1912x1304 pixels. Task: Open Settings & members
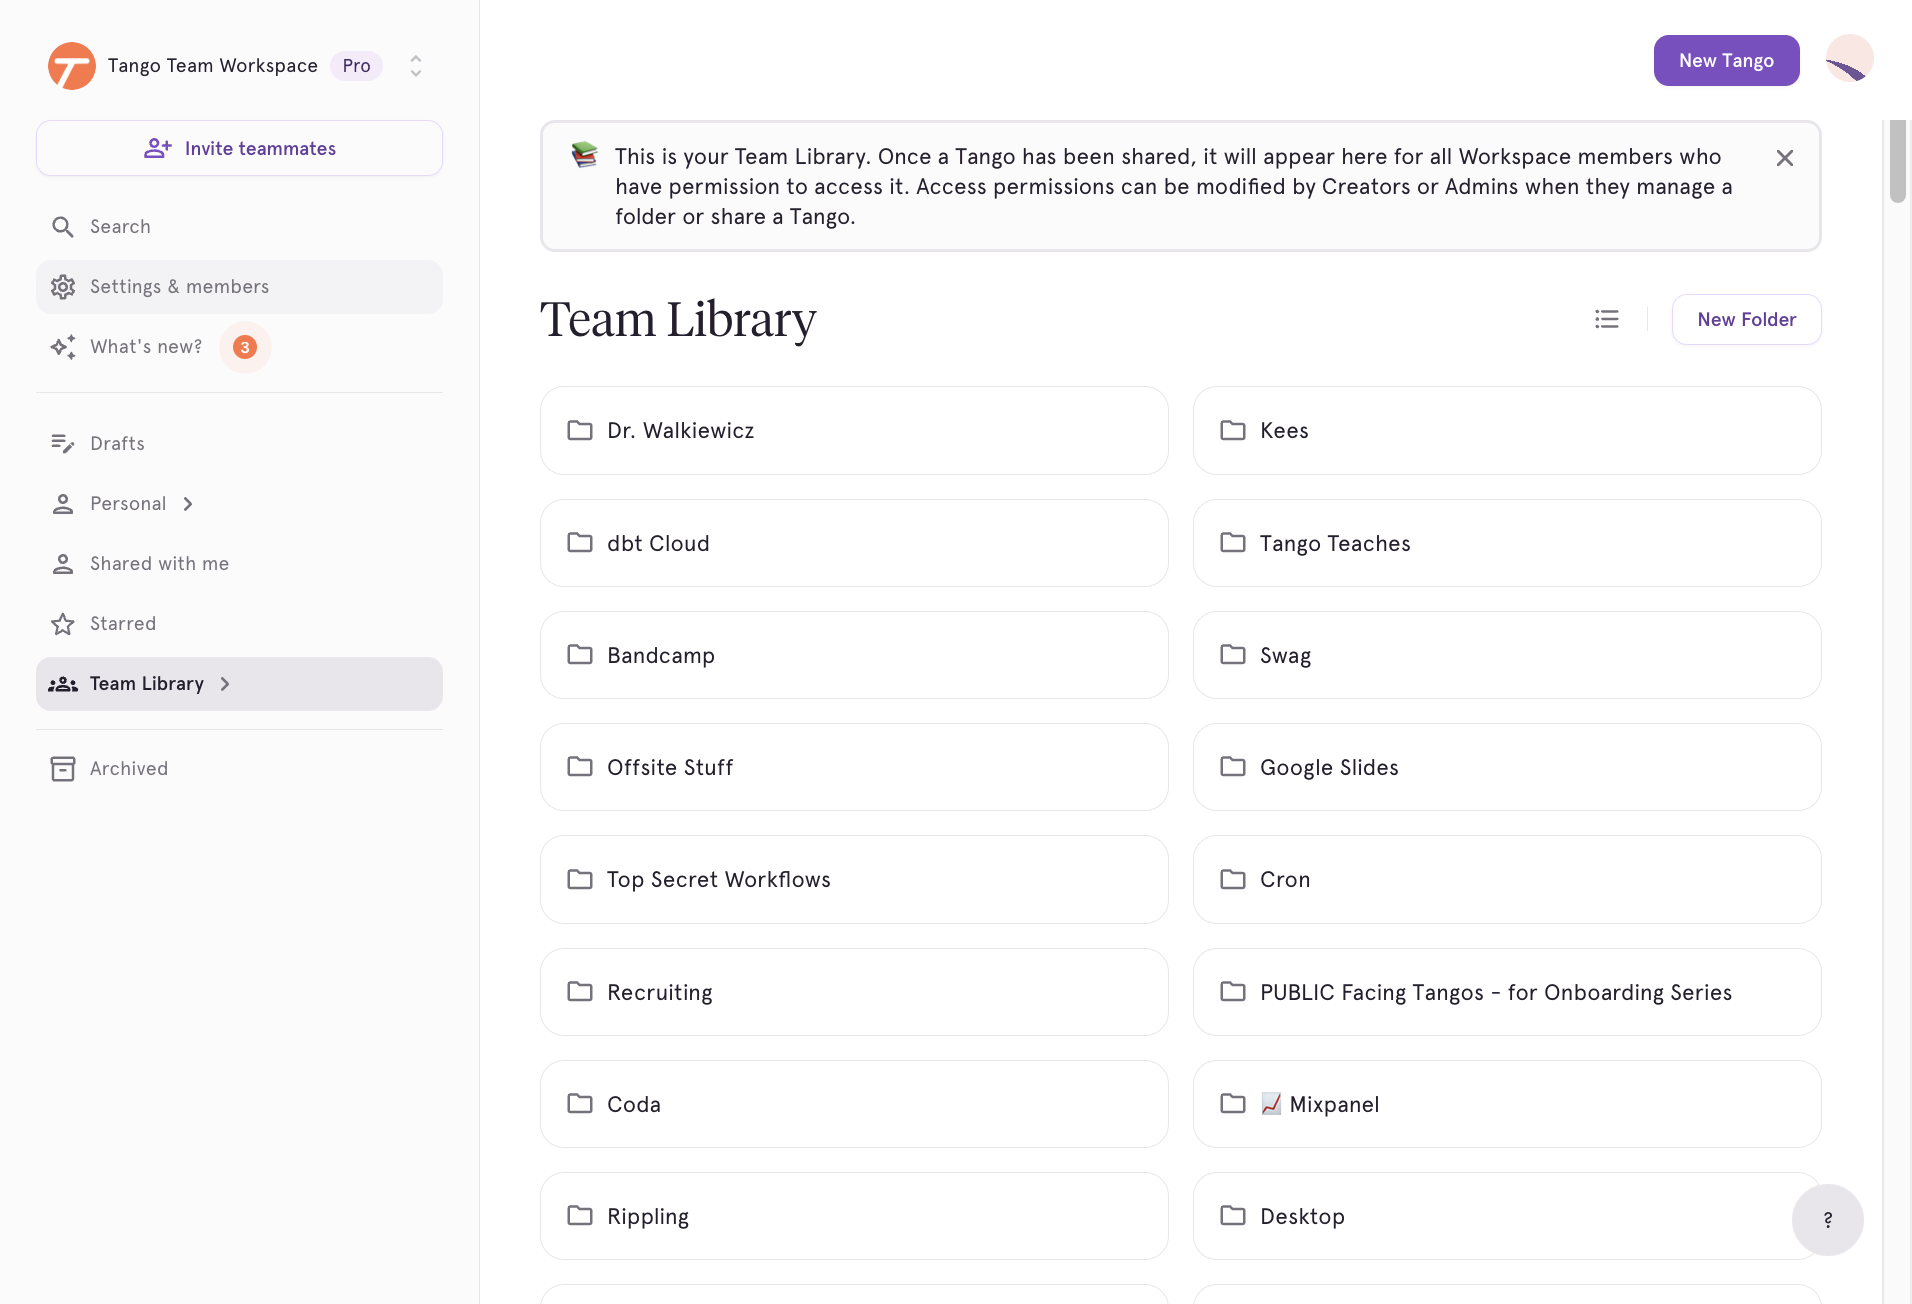click(239, 287)
